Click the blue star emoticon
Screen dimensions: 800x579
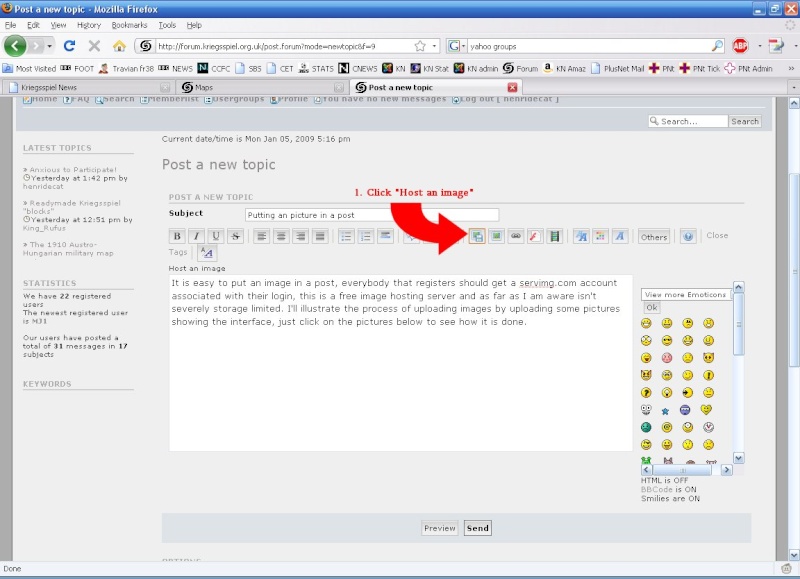(x=665, y=411)
